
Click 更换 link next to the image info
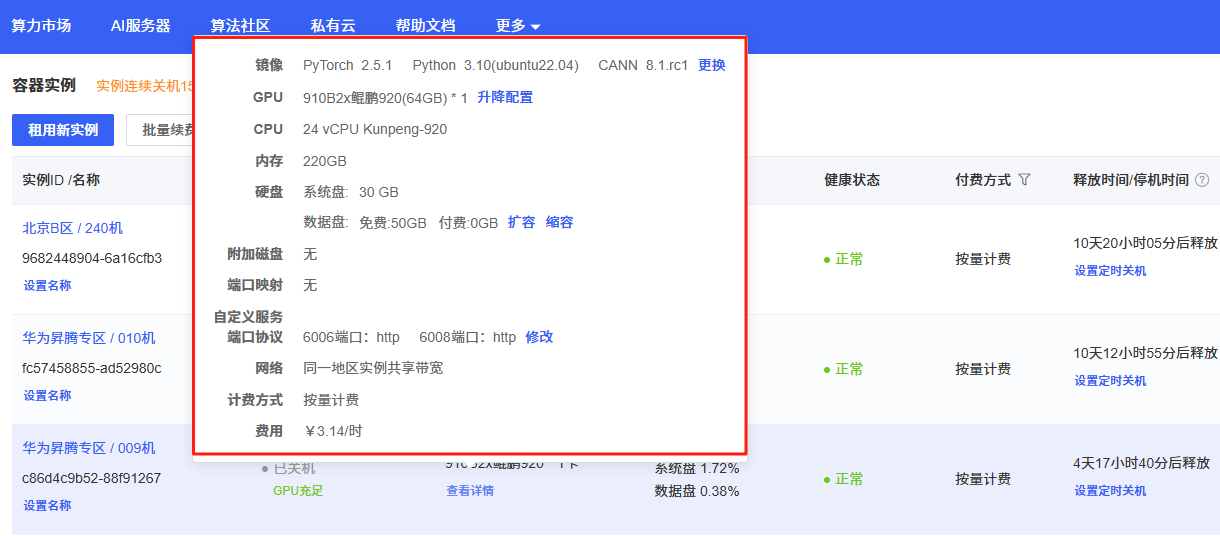coord(712,65)
